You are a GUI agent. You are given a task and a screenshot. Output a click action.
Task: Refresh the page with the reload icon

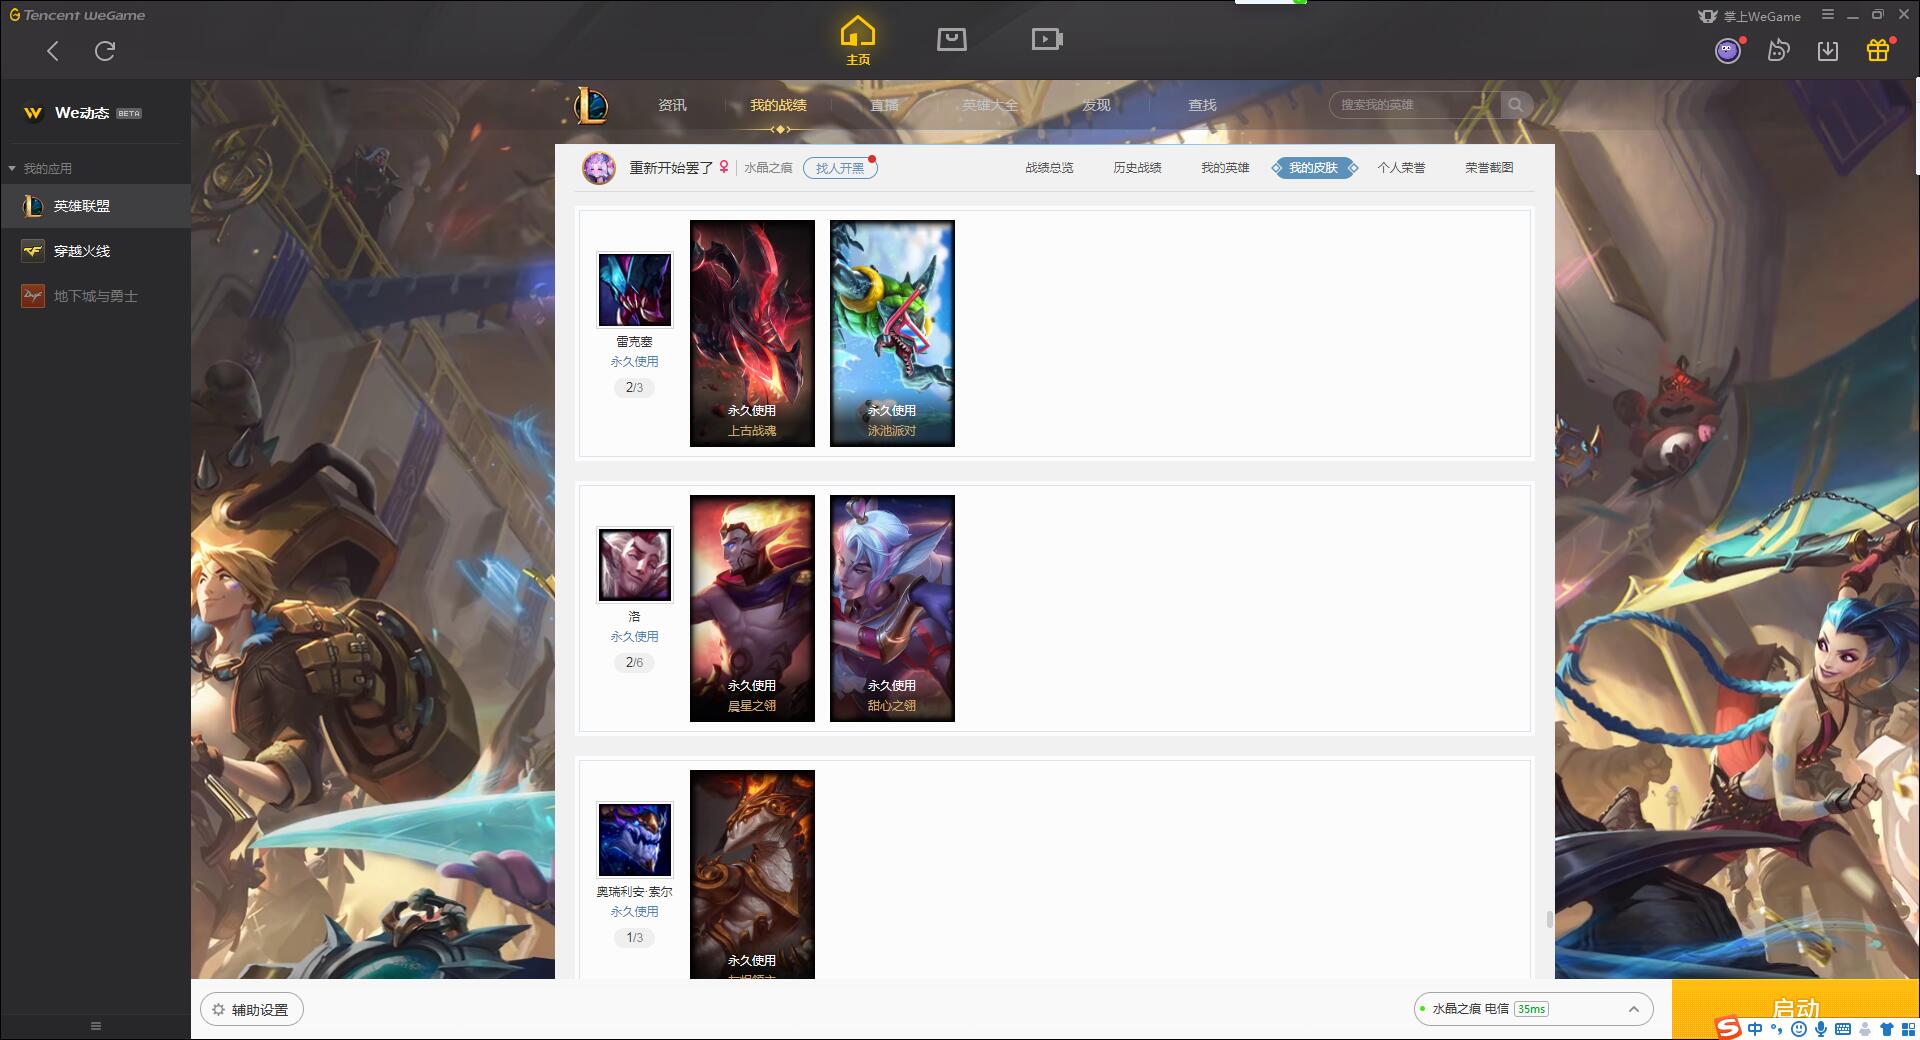105,51
